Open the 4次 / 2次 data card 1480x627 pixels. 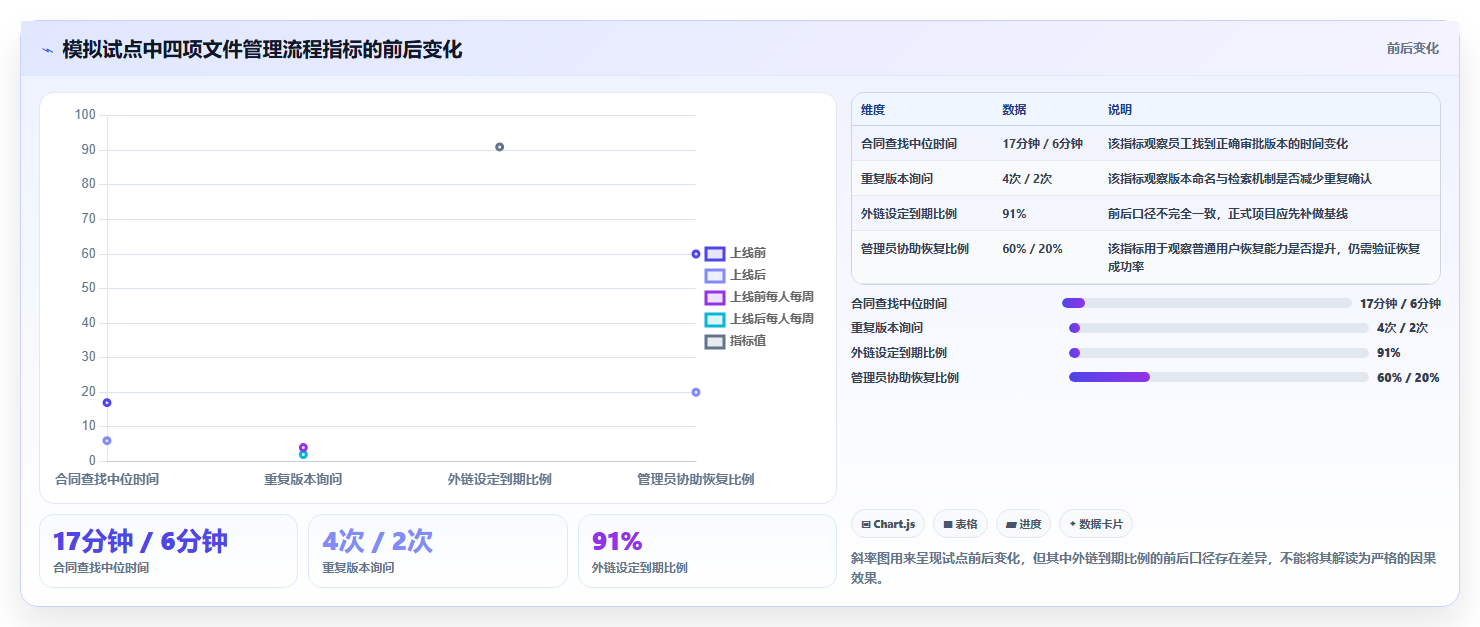click(x=438, y=551)
